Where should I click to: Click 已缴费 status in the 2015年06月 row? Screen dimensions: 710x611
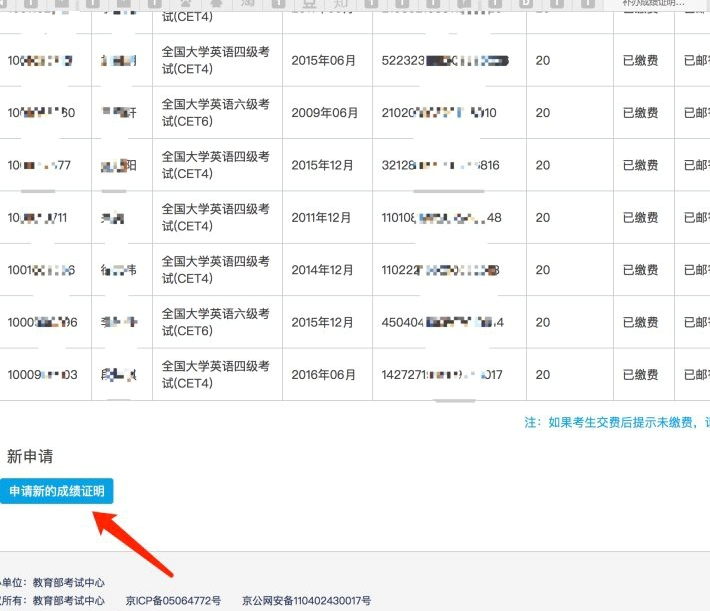point(640,61)
